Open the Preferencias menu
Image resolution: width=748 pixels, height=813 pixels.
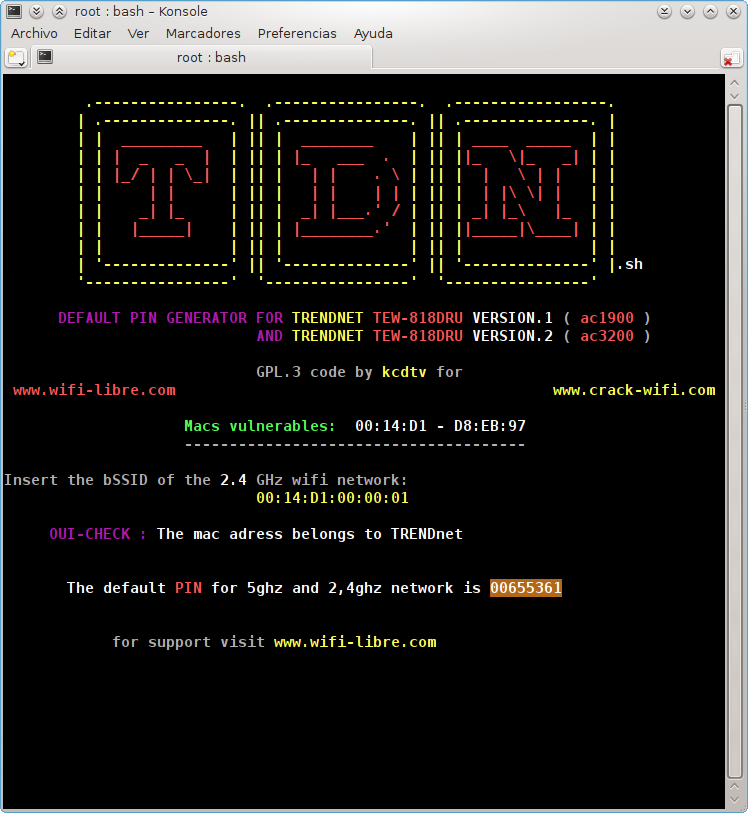(x=297, y=34)
